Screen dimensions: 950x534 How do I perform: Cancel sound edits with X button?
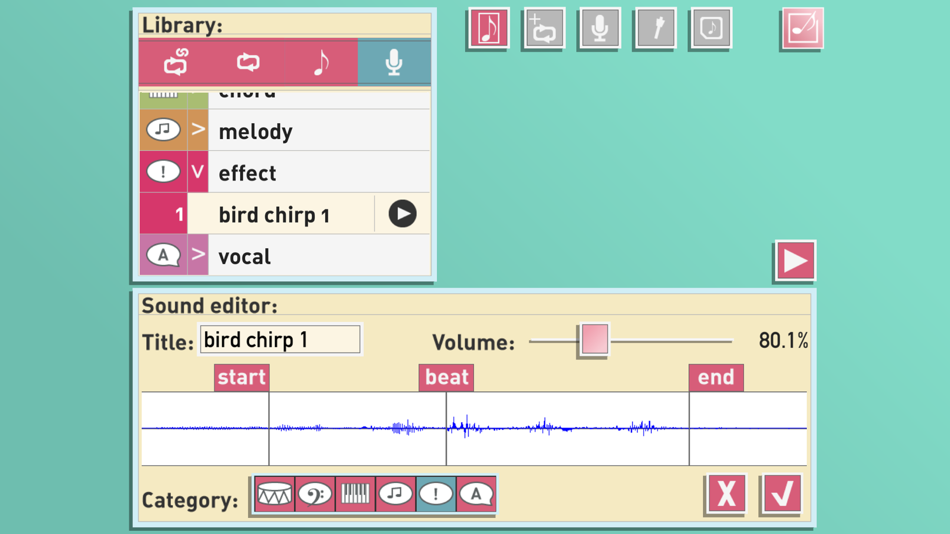tap(726, 494)
